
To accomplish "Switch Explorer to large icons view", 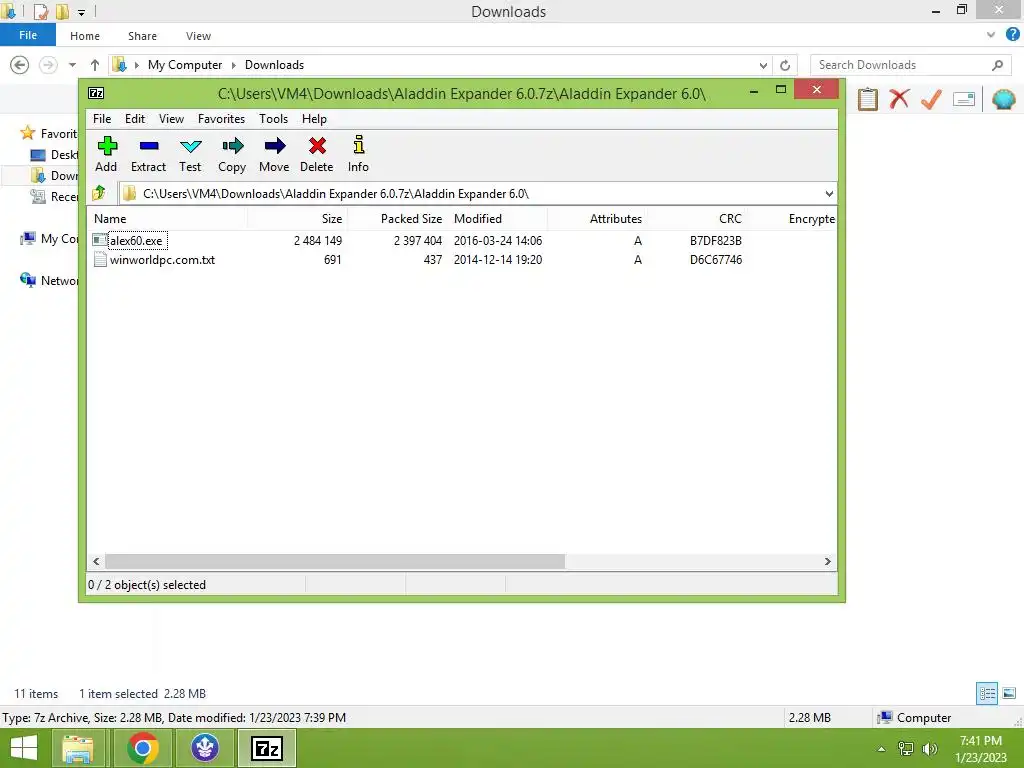I will (1009, 694).
